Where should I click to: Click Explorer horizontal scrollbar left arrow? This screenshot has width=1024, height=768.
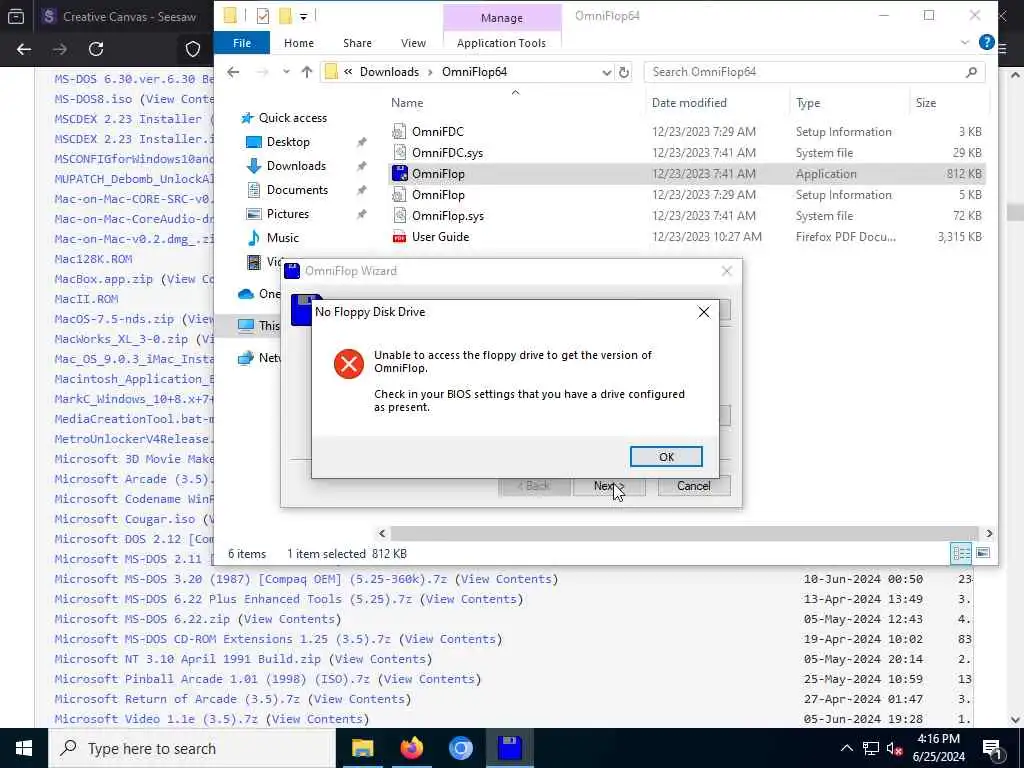pyautogui.click(x=382, y=534)
